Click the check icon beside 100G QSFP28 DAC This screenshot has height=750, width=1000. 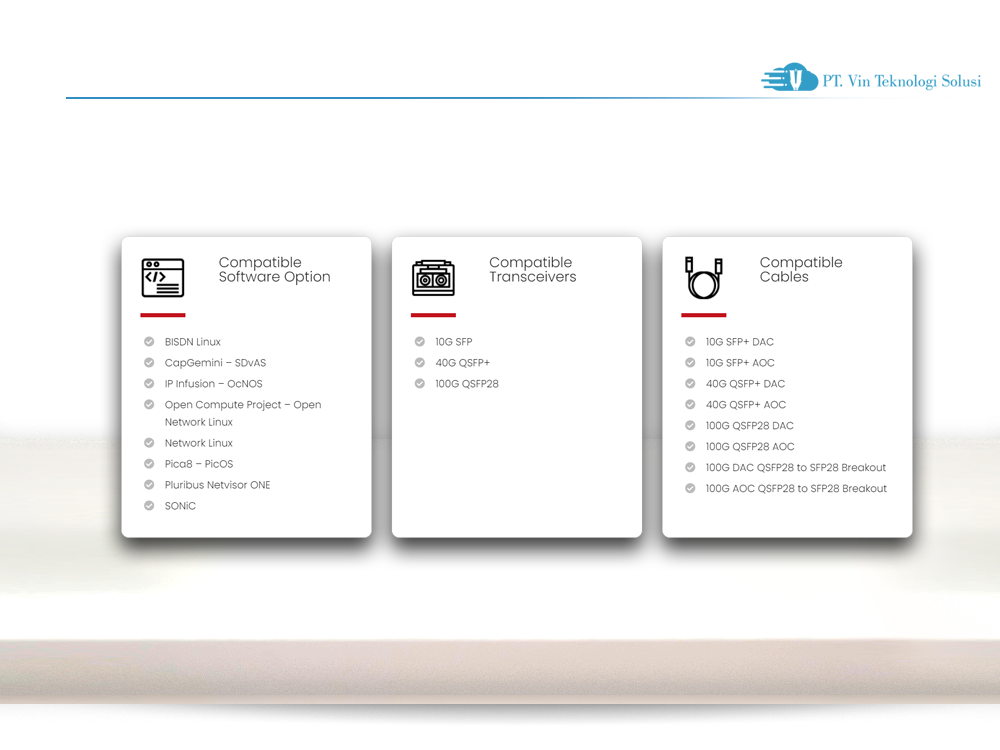pos(690,426)
